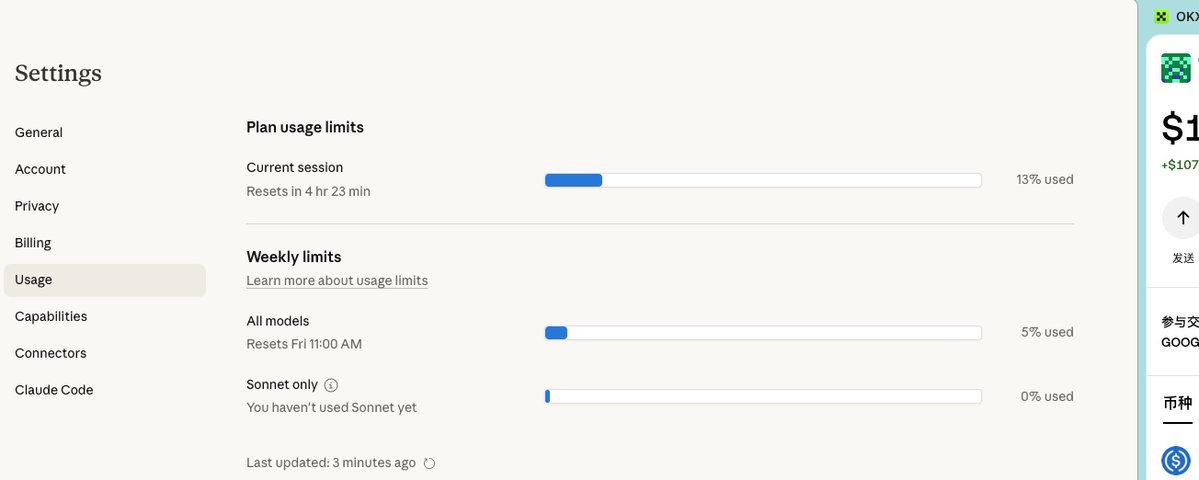This screenshot has width=1199, height=480.
Task: Open "Learn more about usage limits" link
Action: click(x=337, y=281)
